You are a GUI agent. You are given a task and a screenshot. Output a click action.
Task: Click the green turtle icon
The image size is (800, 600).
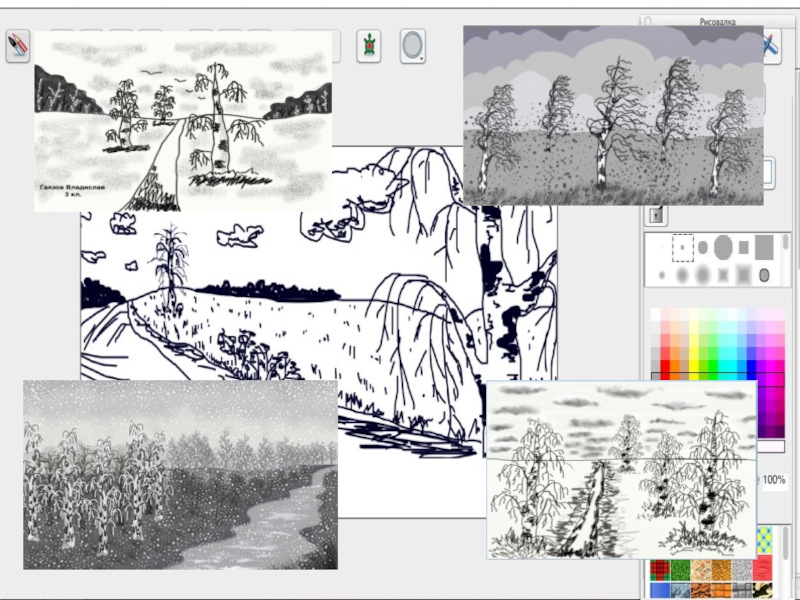pyautogui.click(x=368, y=46)
